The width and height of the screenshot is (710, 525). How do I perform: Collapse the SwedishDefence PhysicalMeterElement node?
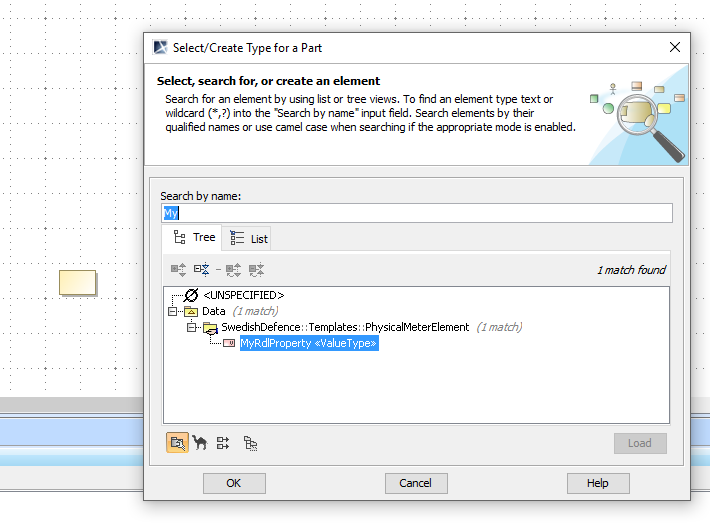(x=191, y=327)
